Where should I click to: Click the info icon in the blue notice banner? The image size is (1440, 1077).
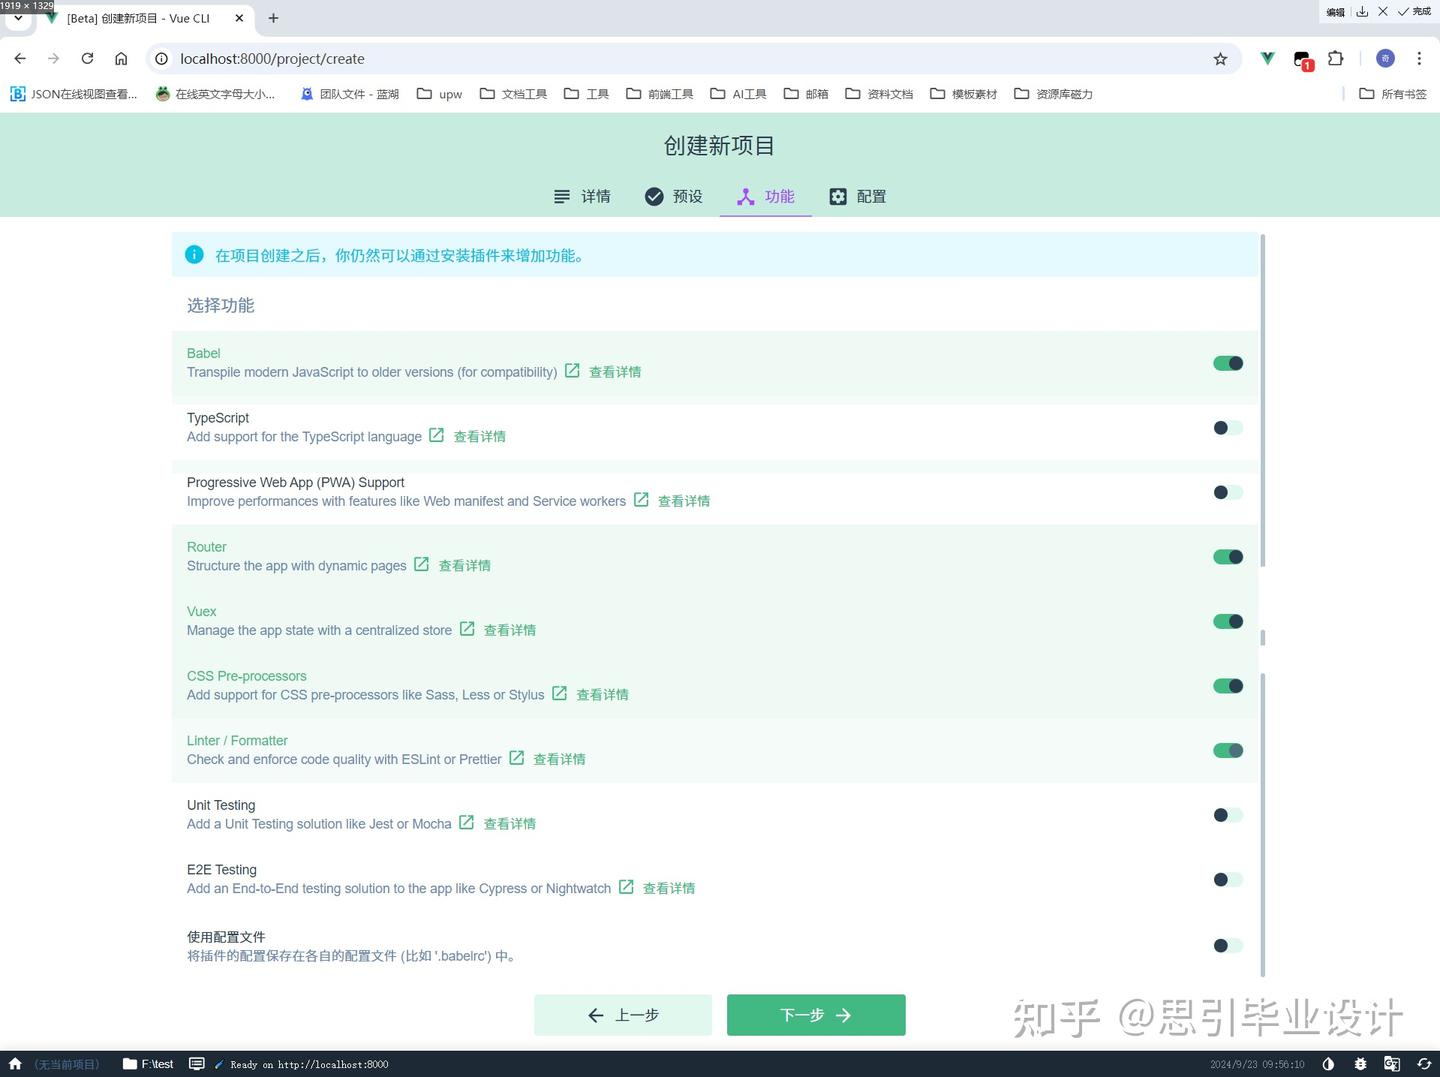pos(194,255)
